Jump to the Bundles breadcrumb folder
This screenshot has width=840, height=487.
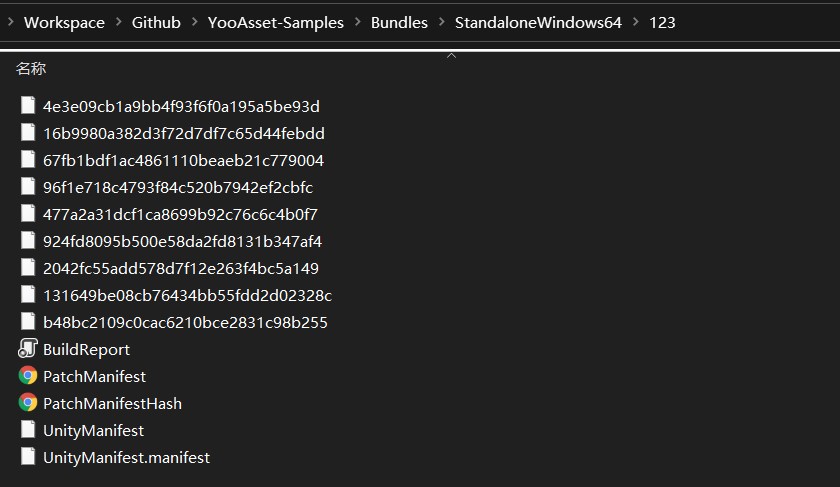[x=400, y=23]
